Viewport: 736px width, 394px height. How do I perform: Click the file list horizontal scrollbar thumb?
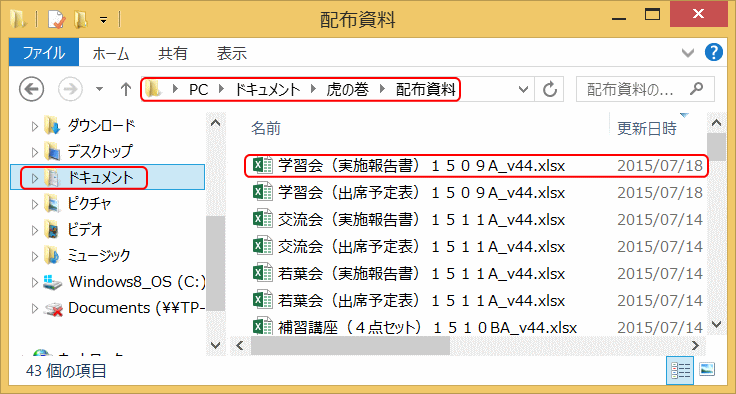point(350,346)
